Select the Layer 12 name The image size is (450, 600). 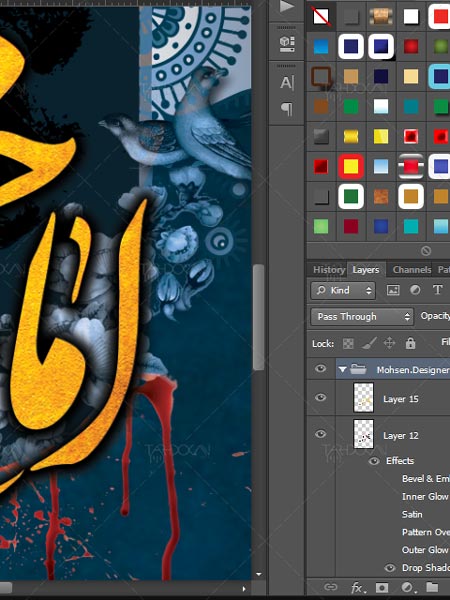[401, 436]
